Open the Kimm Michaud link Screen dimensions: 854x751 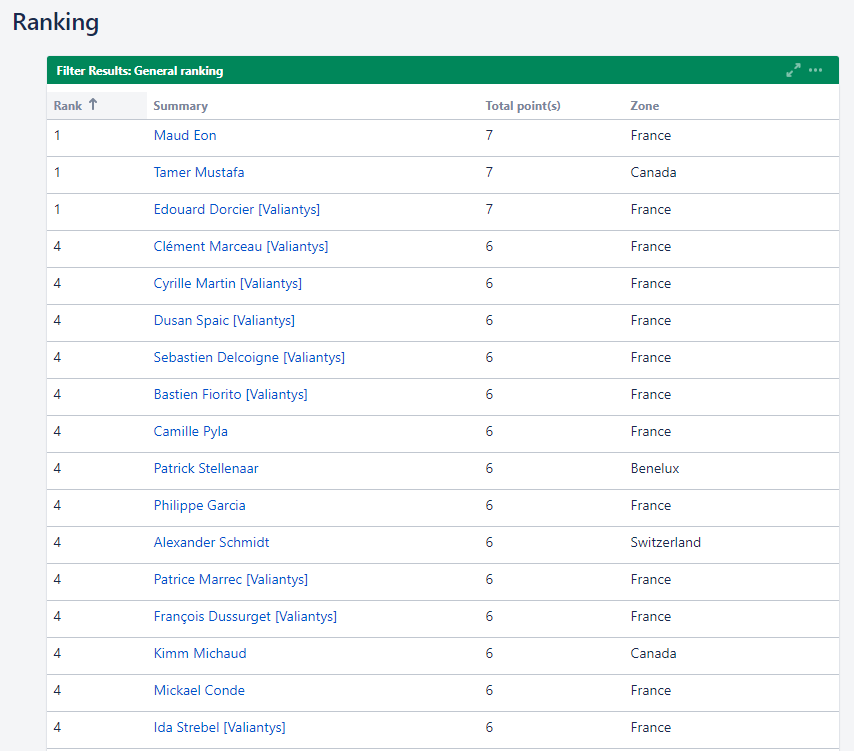[x=200, y=654]
